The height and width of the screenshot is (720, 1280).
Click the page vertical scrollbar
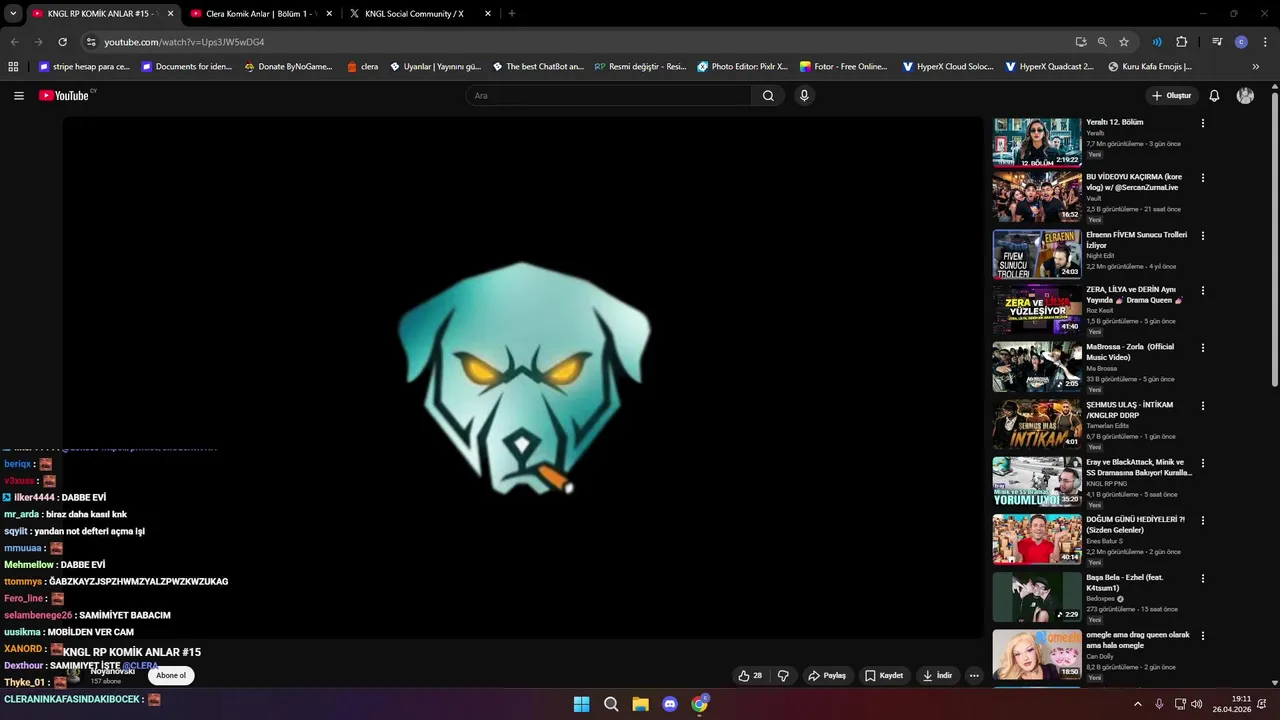pyautogui.click(x=1274, y=238)
